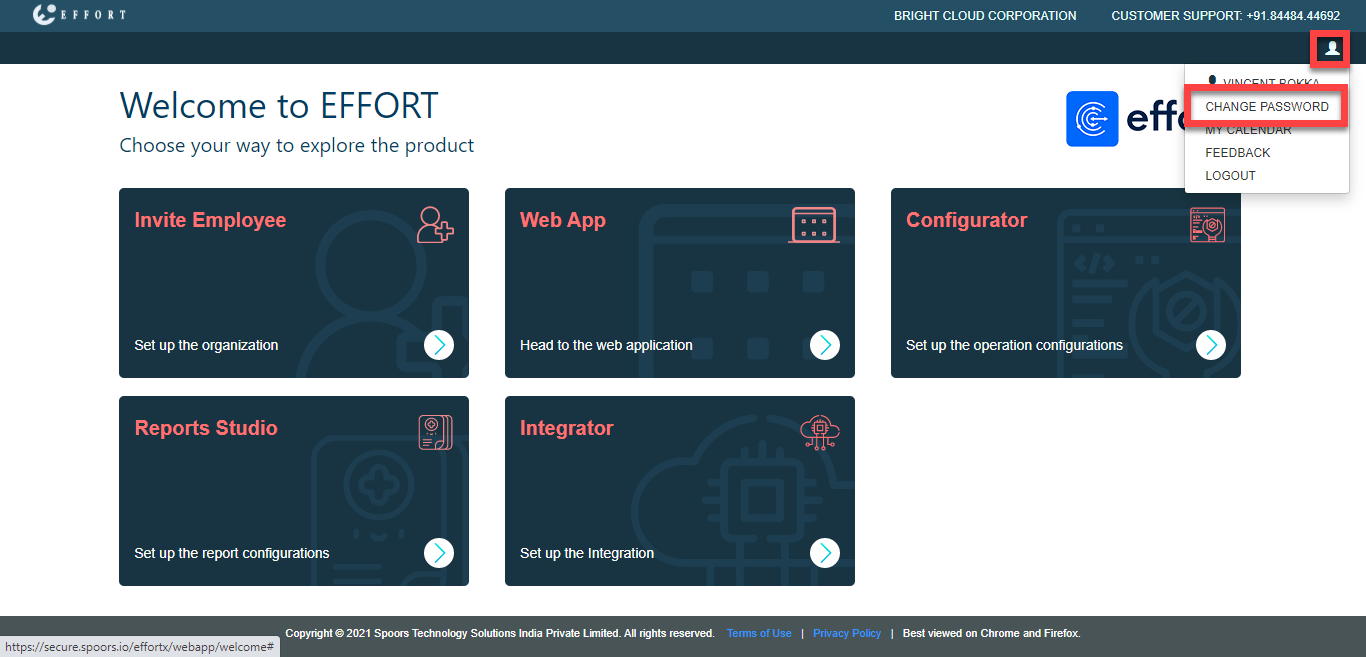Click the Reports Studio document icon
This screenshot has width=1366, height=657.
[435, 432]
